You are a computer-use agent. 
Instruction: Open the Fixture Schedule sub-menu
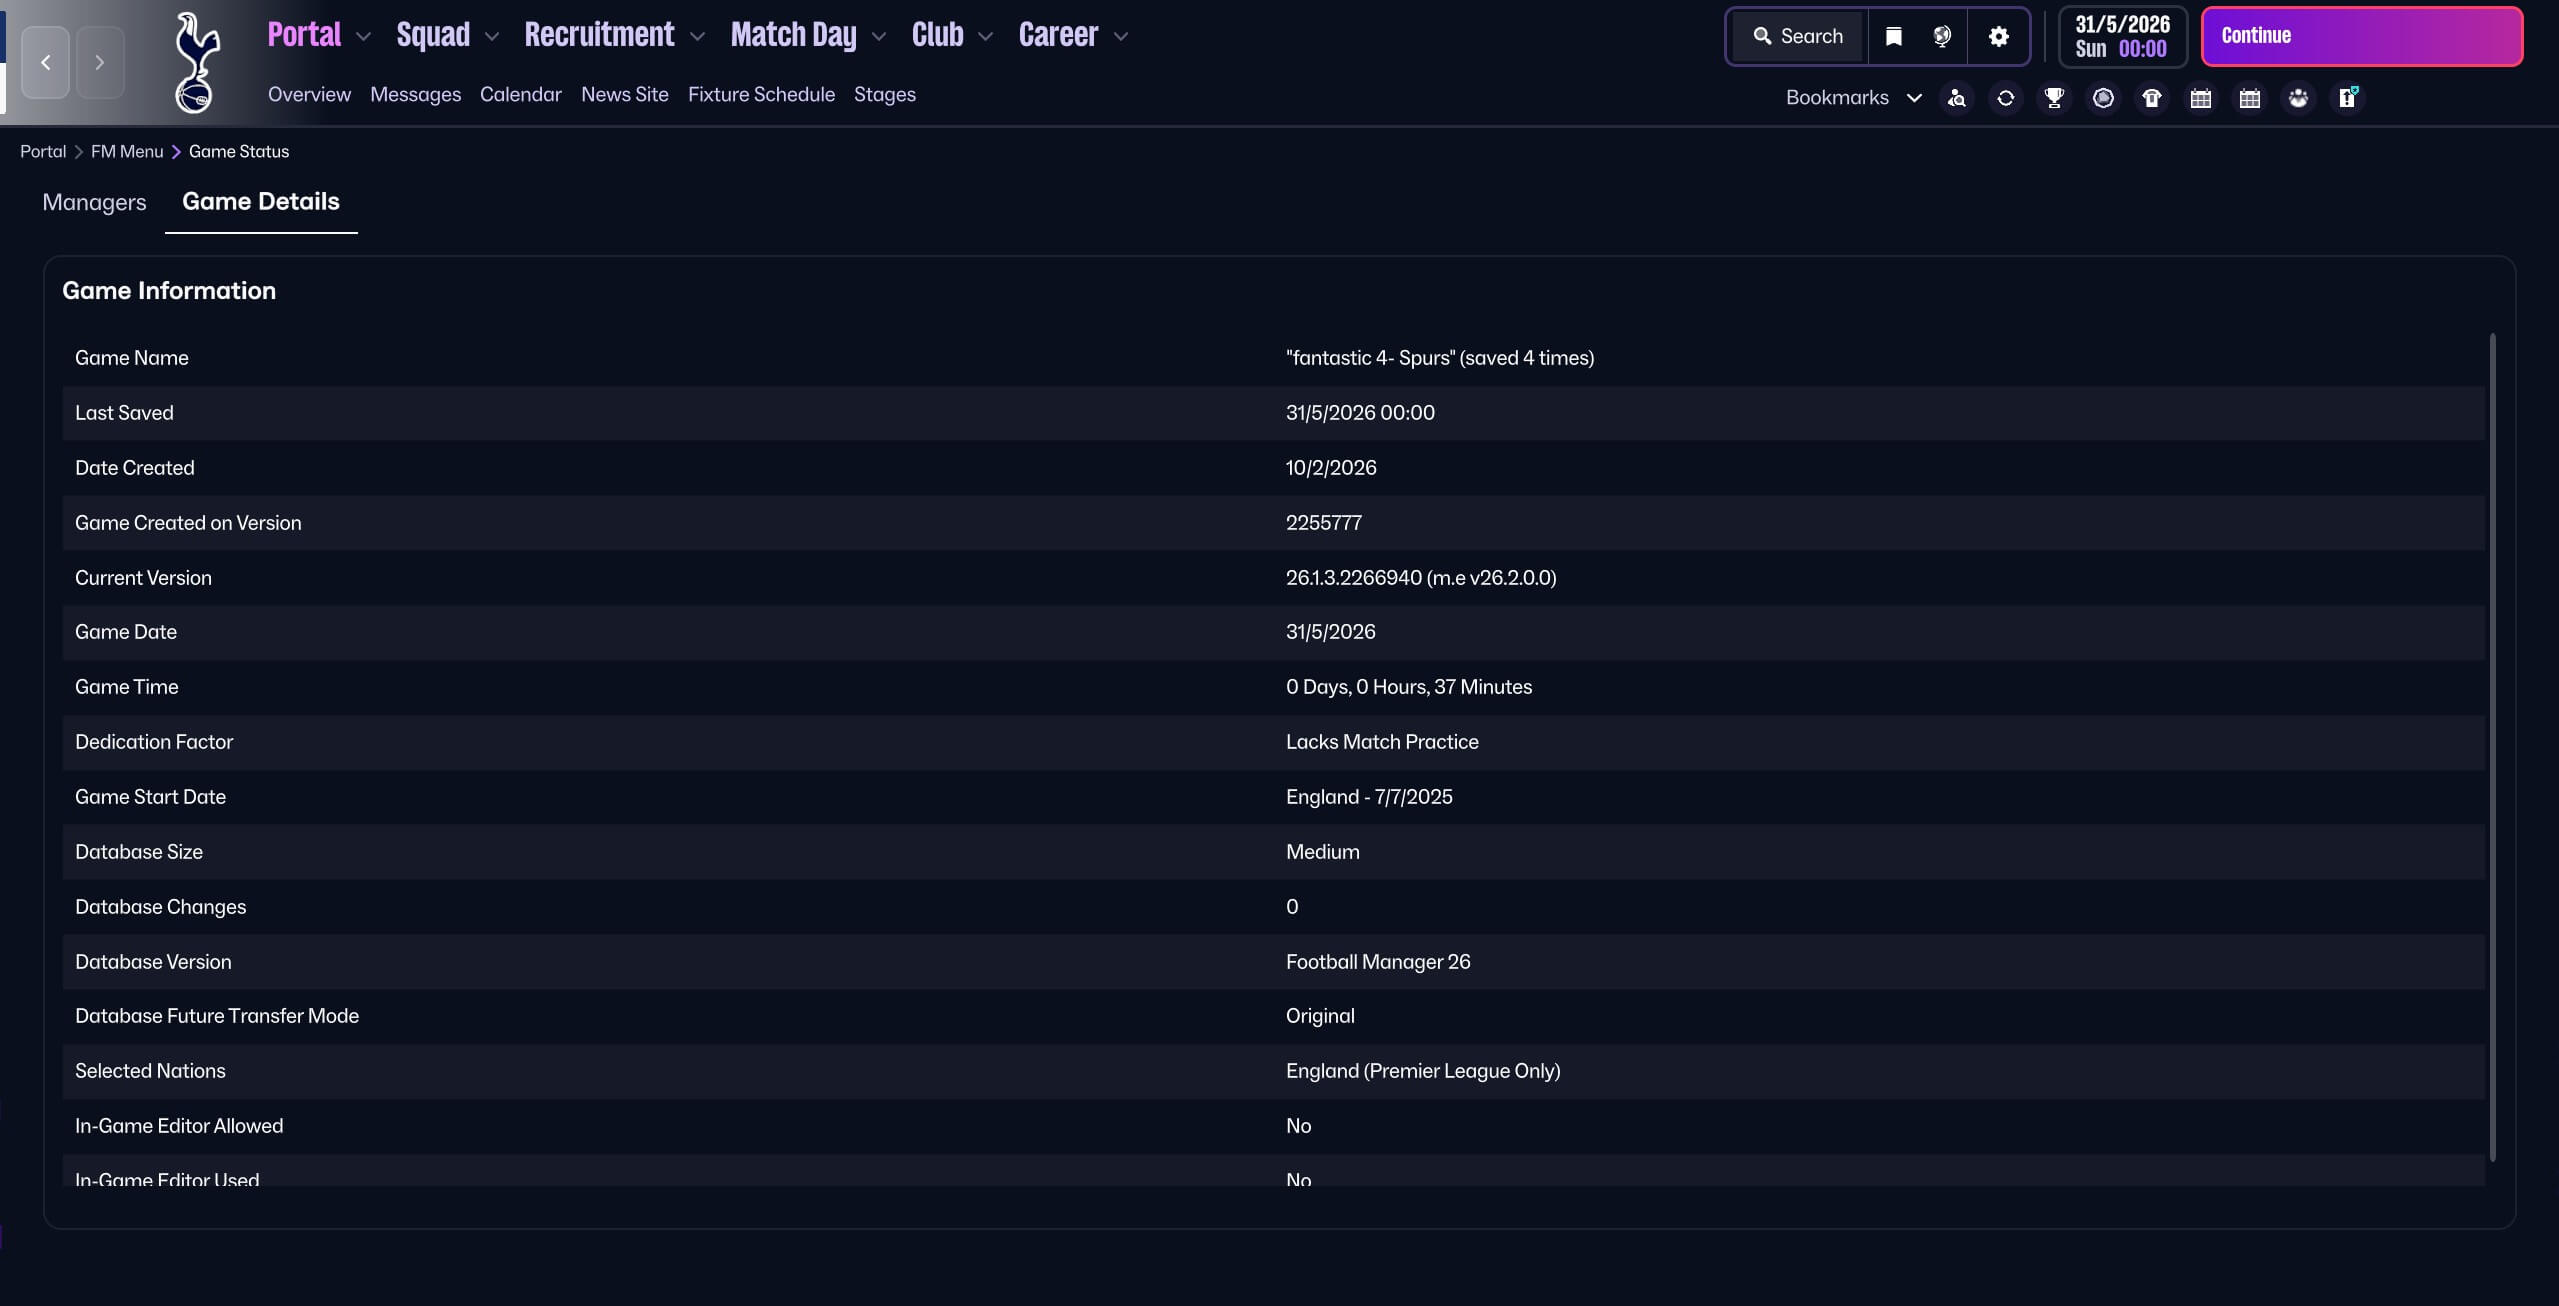pyautogui.click(x=761, y=94)
